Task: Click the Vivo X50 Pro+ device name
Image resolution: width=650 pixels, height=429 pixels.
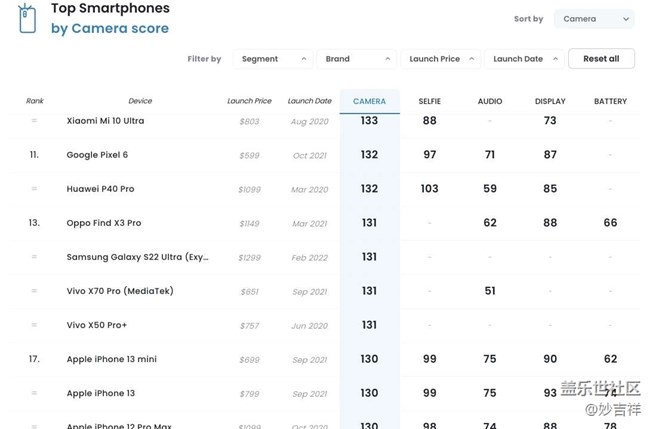Action: (97, 325)
